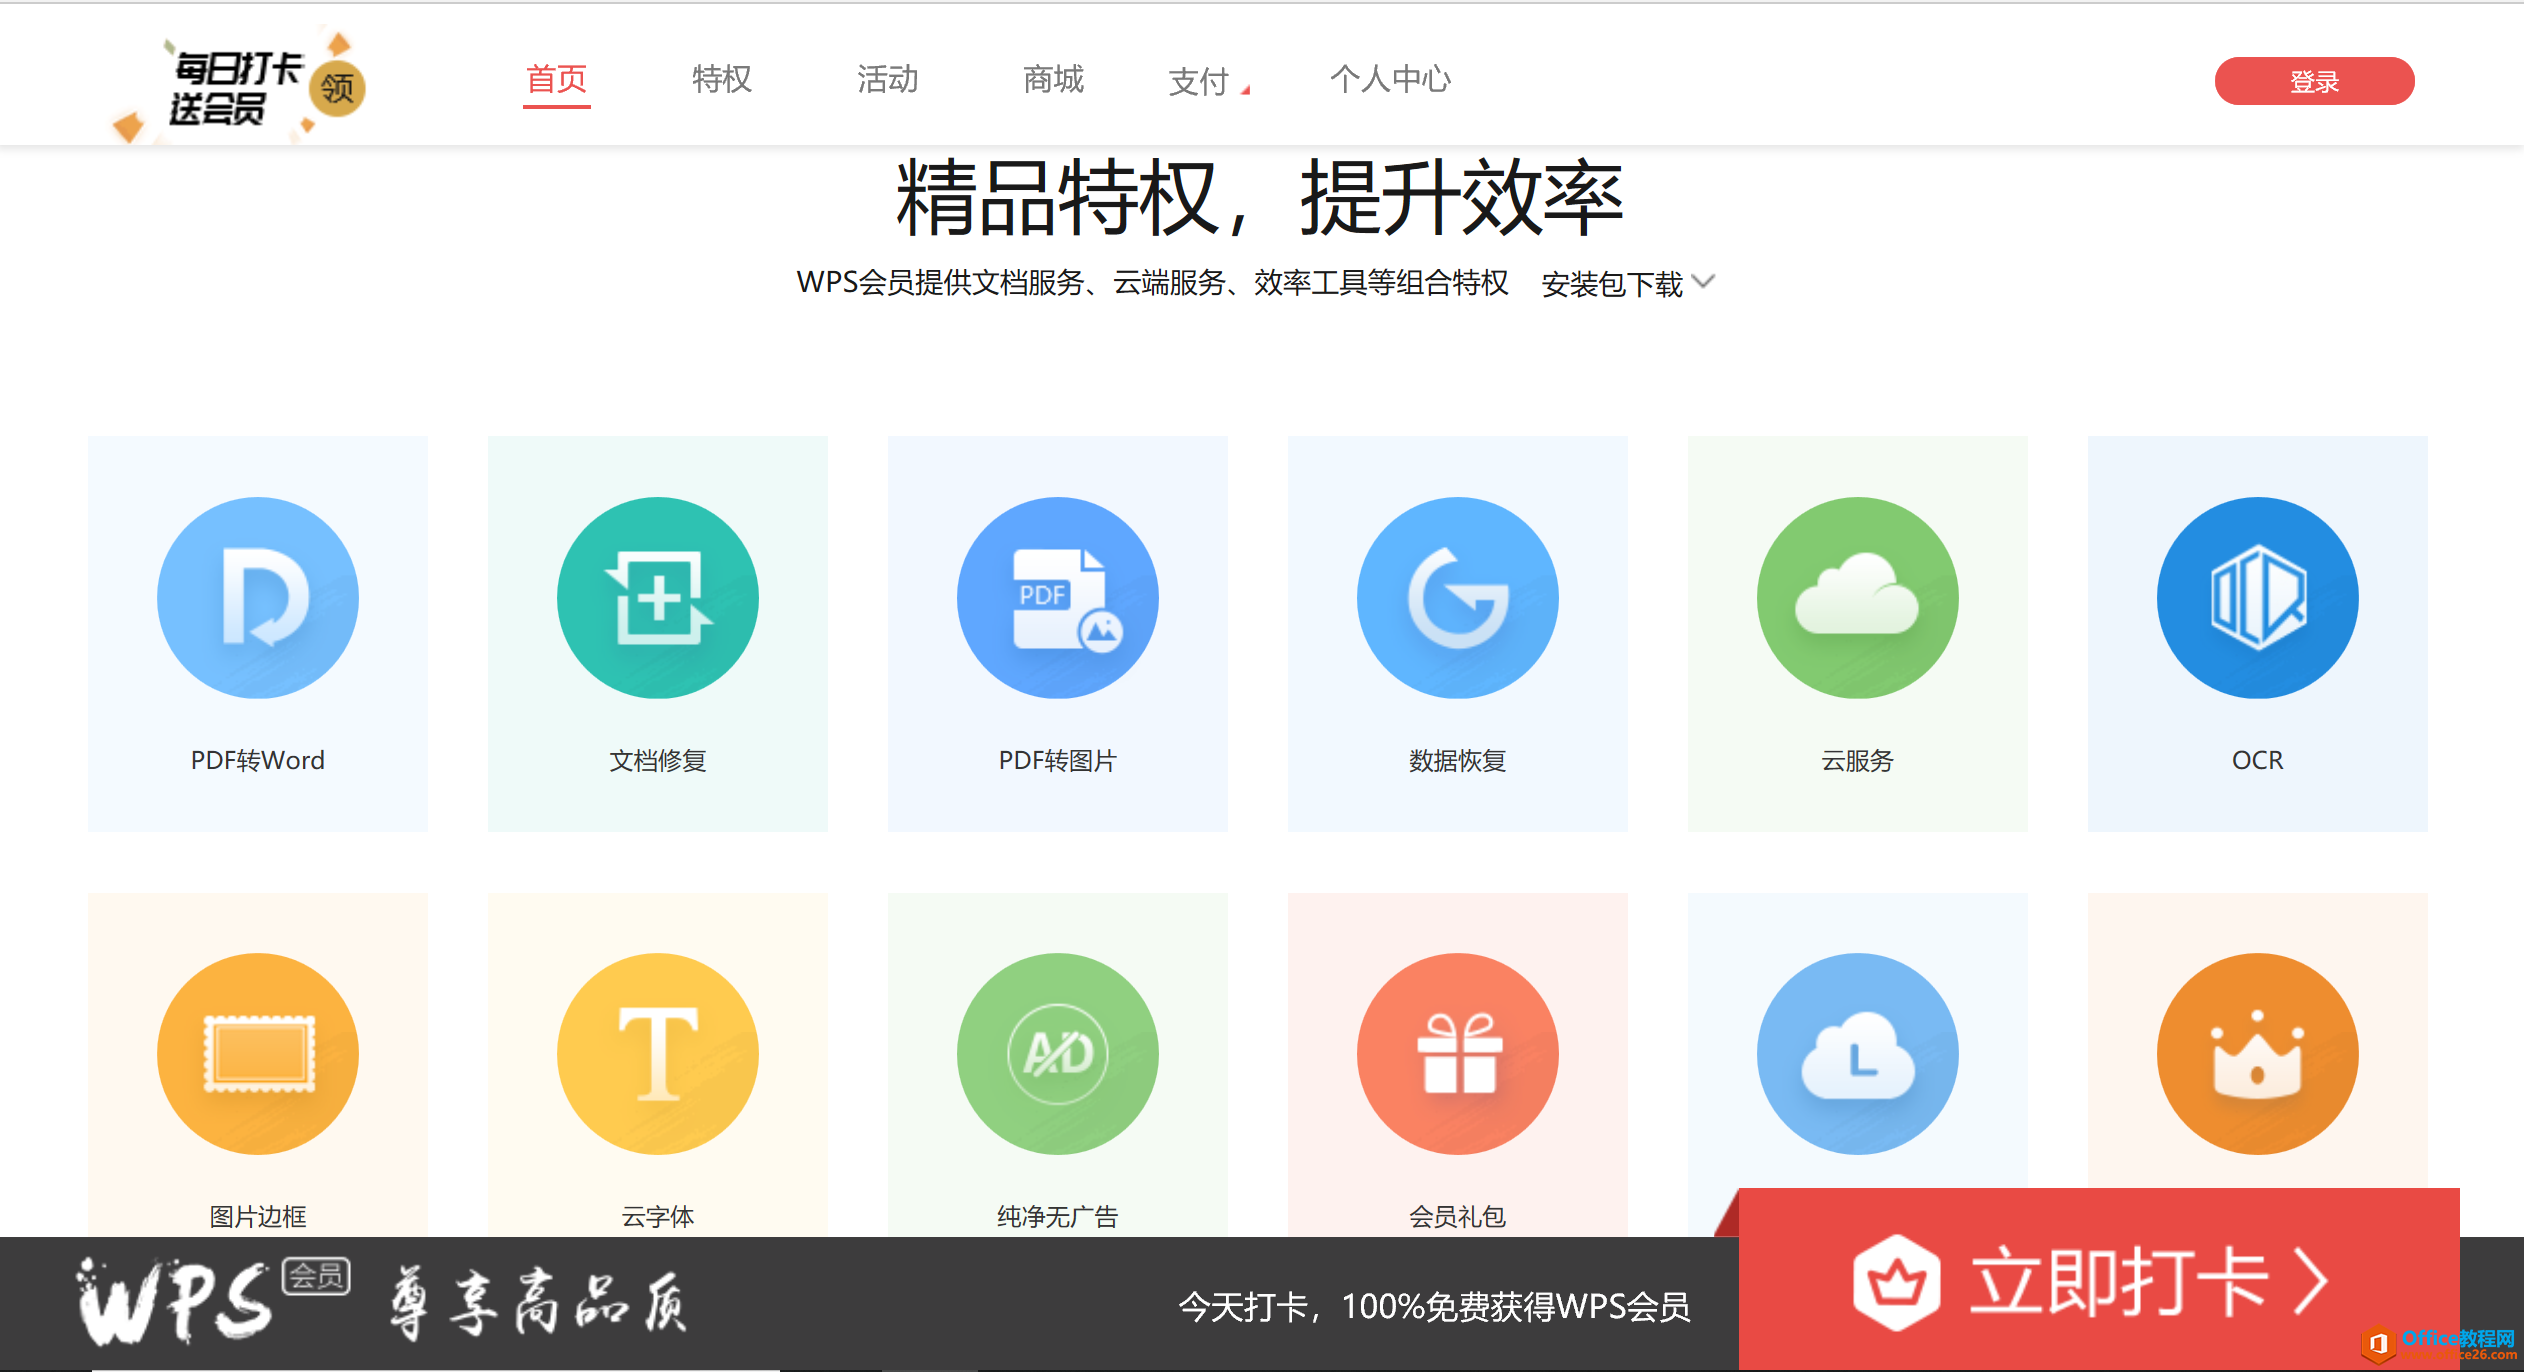Image resolution: width=2524 pixels, height=1372 pixels.
Task: Click the red 登录 button
Action: tap(2314, 81)
